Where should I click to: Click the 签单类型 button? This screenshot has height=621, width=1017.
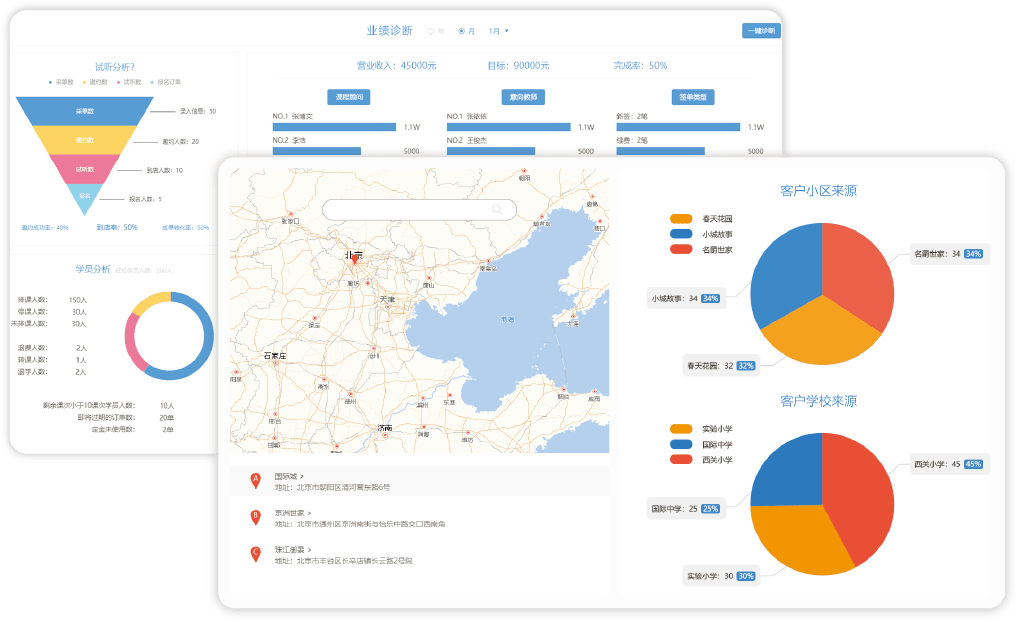pos(692,97)
